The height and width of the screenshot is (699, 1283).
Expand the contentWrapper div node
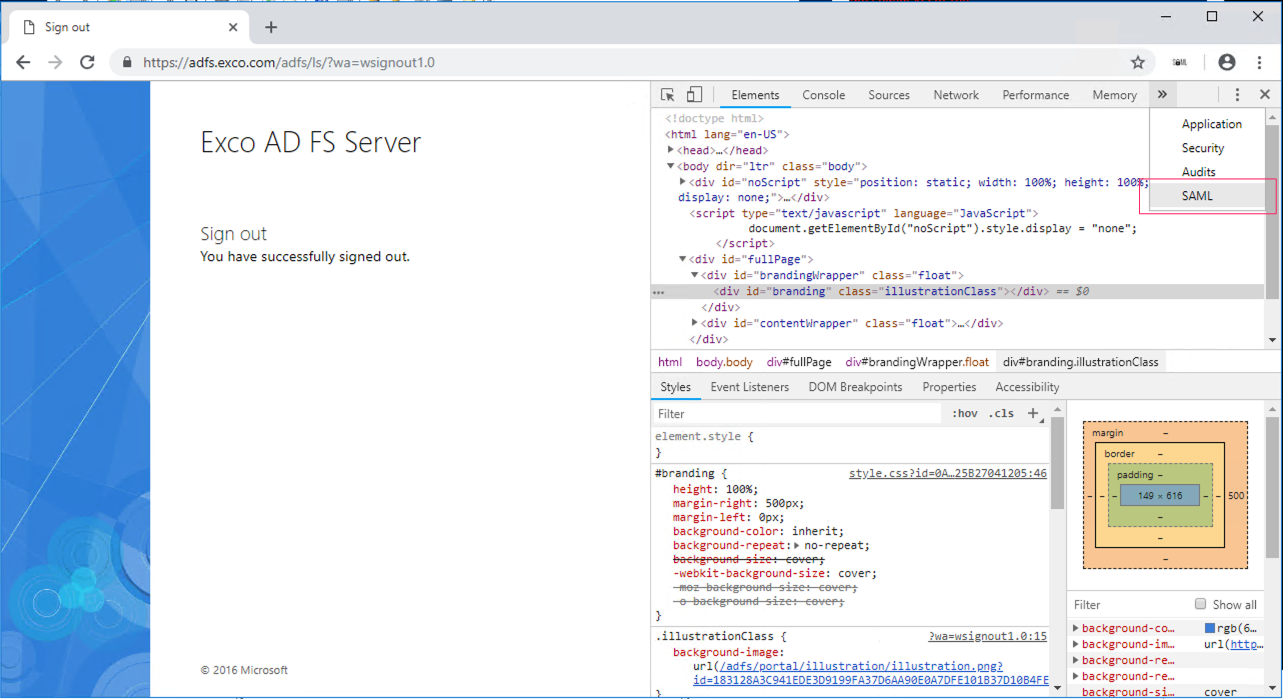tap(695, 323)
